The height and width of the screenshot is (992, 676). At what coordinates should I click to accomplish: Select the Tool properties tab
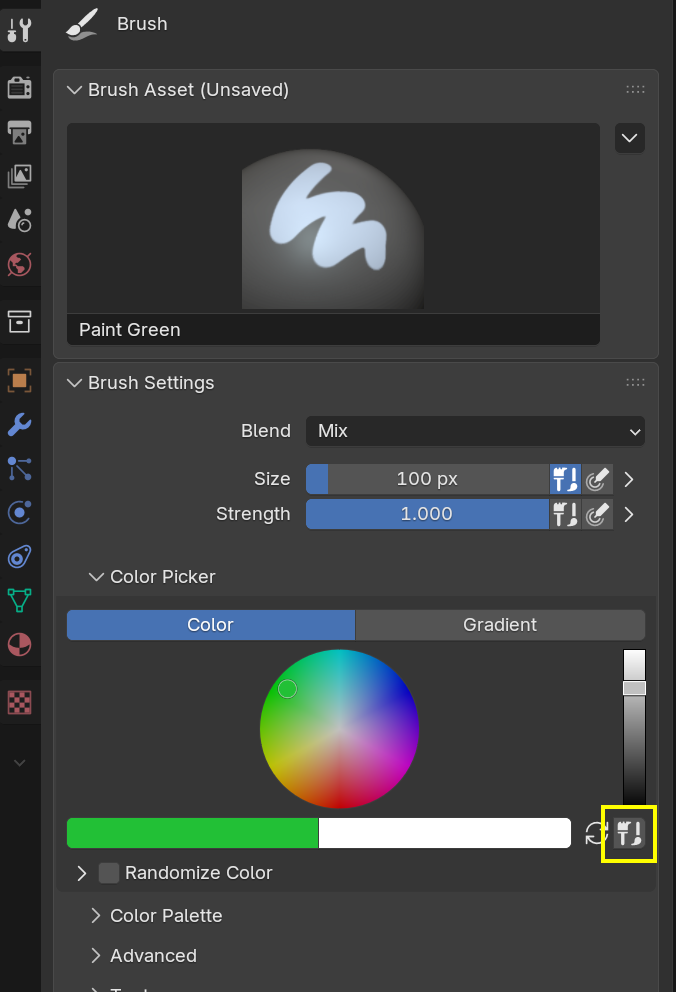point(20,30)
